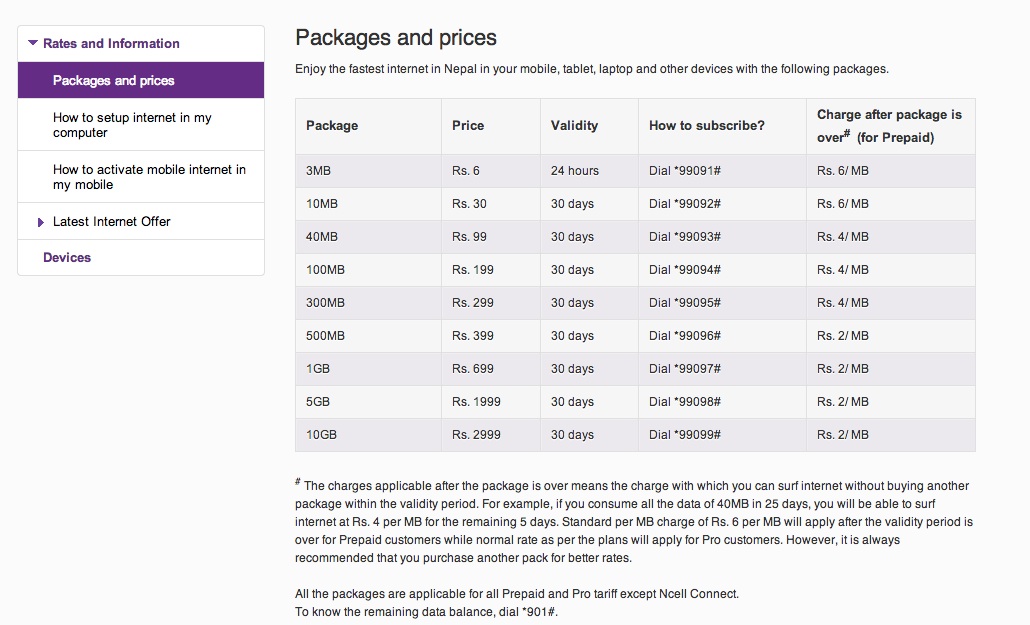Click the Dial *99098# subscribe code
This screenshot has height=625, width=1030.
coord(685,402)
